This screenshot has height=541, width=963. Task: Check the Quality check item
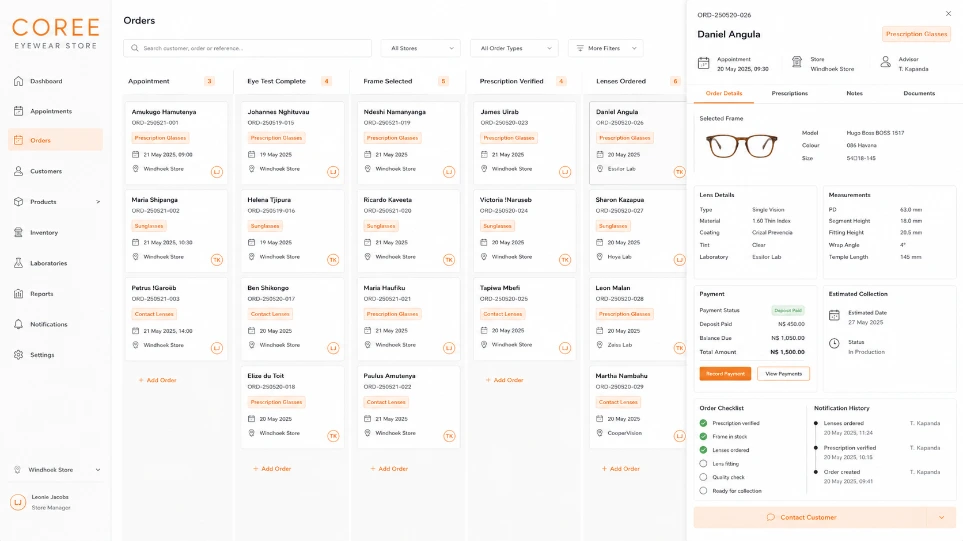click(x=703, y=477)
